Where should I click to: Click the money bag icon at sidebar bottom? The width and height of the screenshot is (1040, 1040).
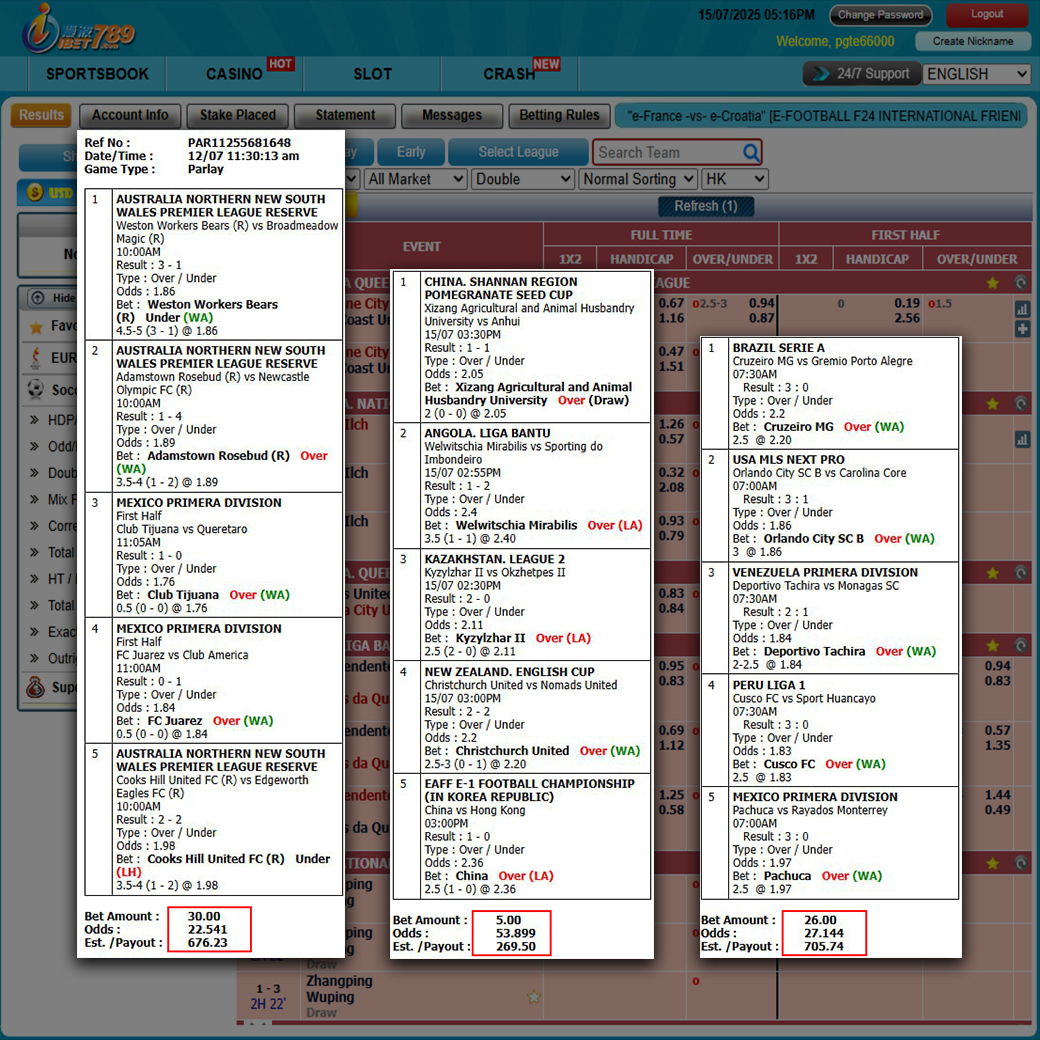(36, 686)
